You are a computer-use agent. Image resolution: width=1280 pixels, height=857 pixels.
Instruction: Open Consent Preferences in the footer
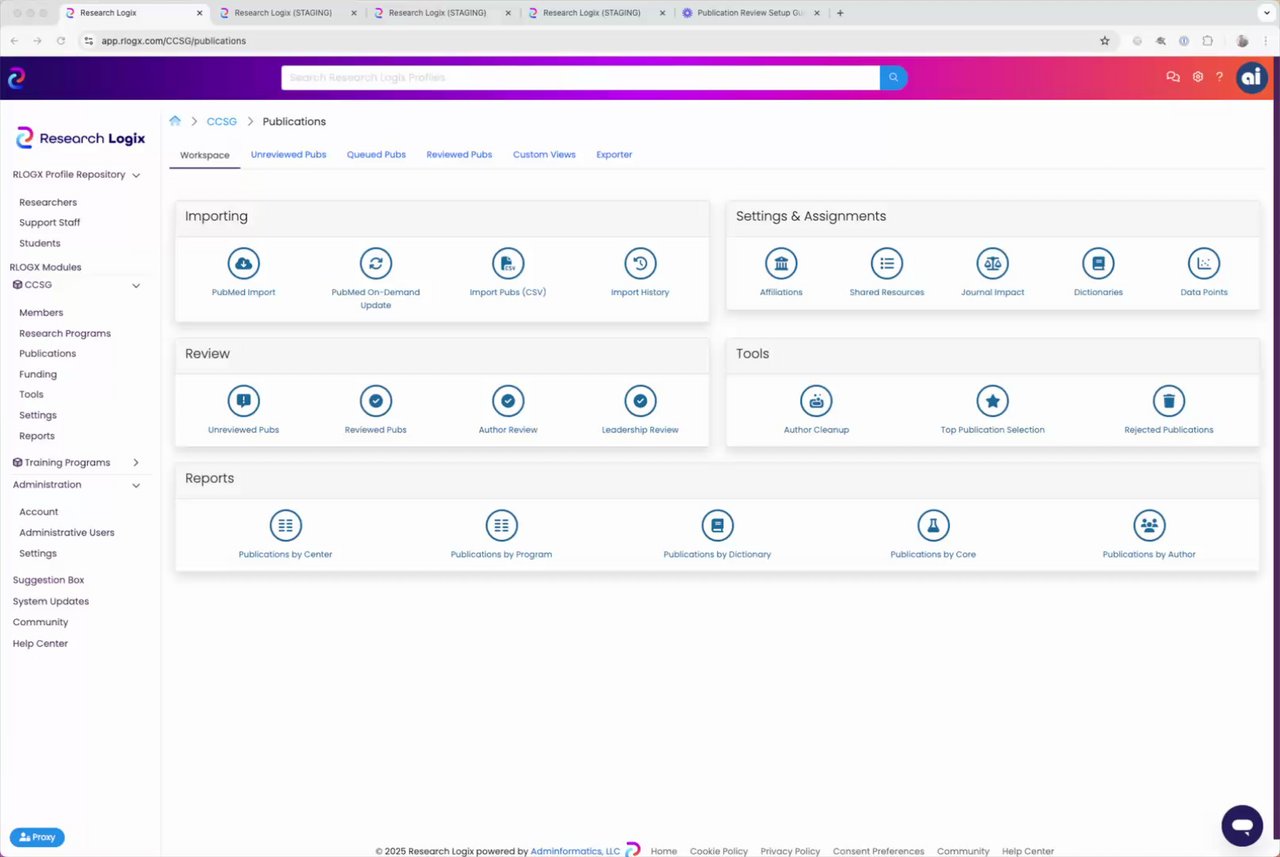[878, 851]
